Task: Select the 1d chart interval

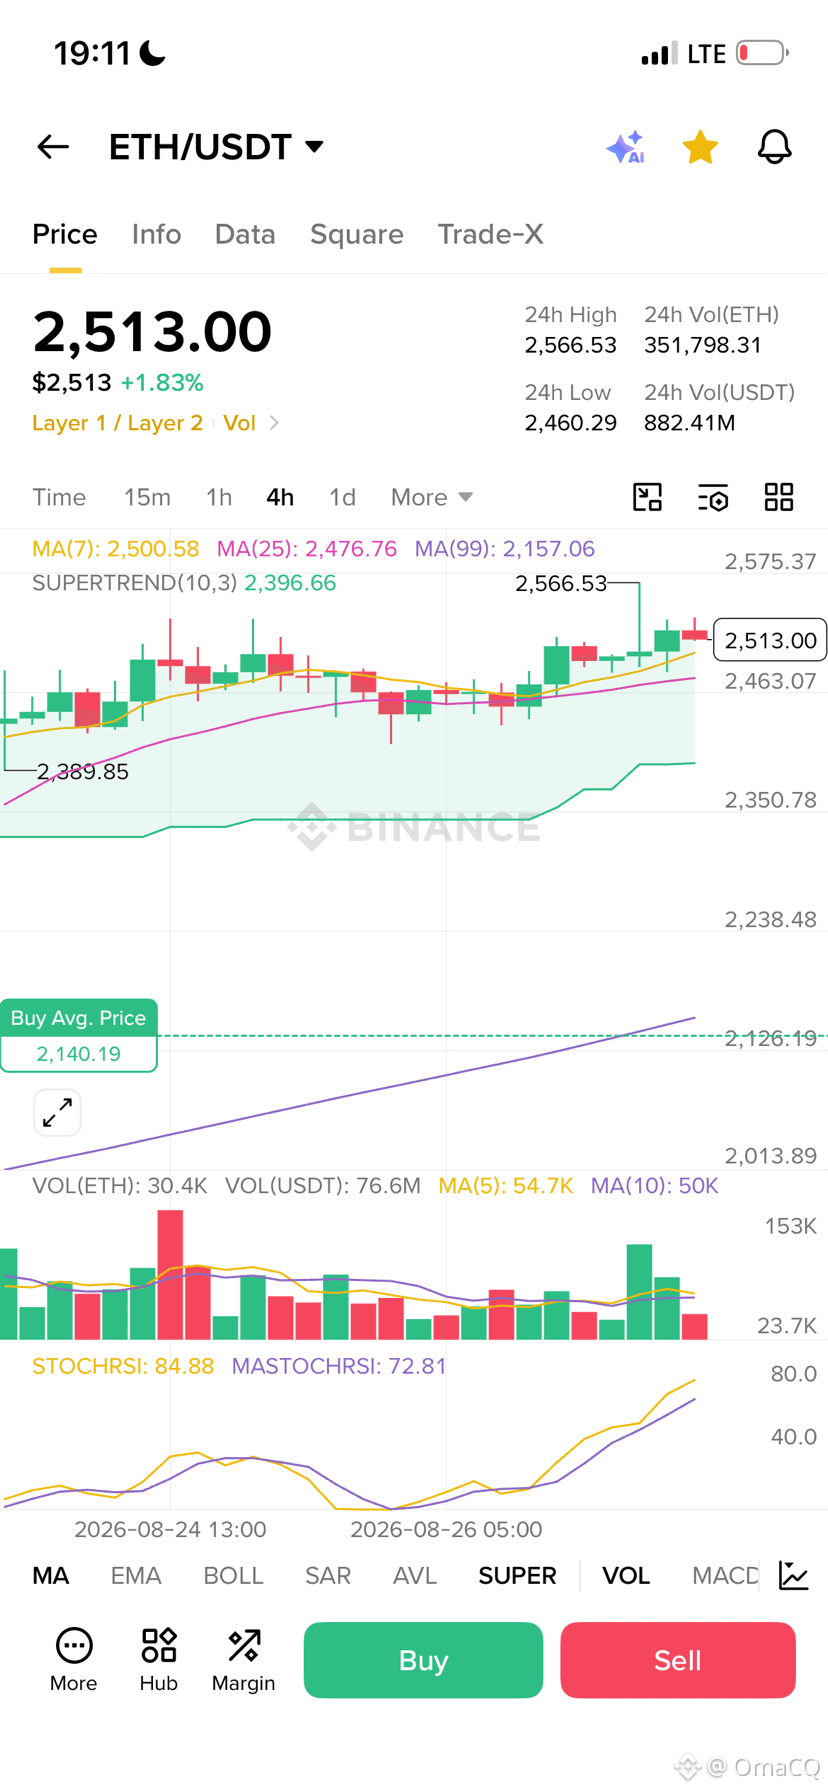Action: (x=342, y=497)
